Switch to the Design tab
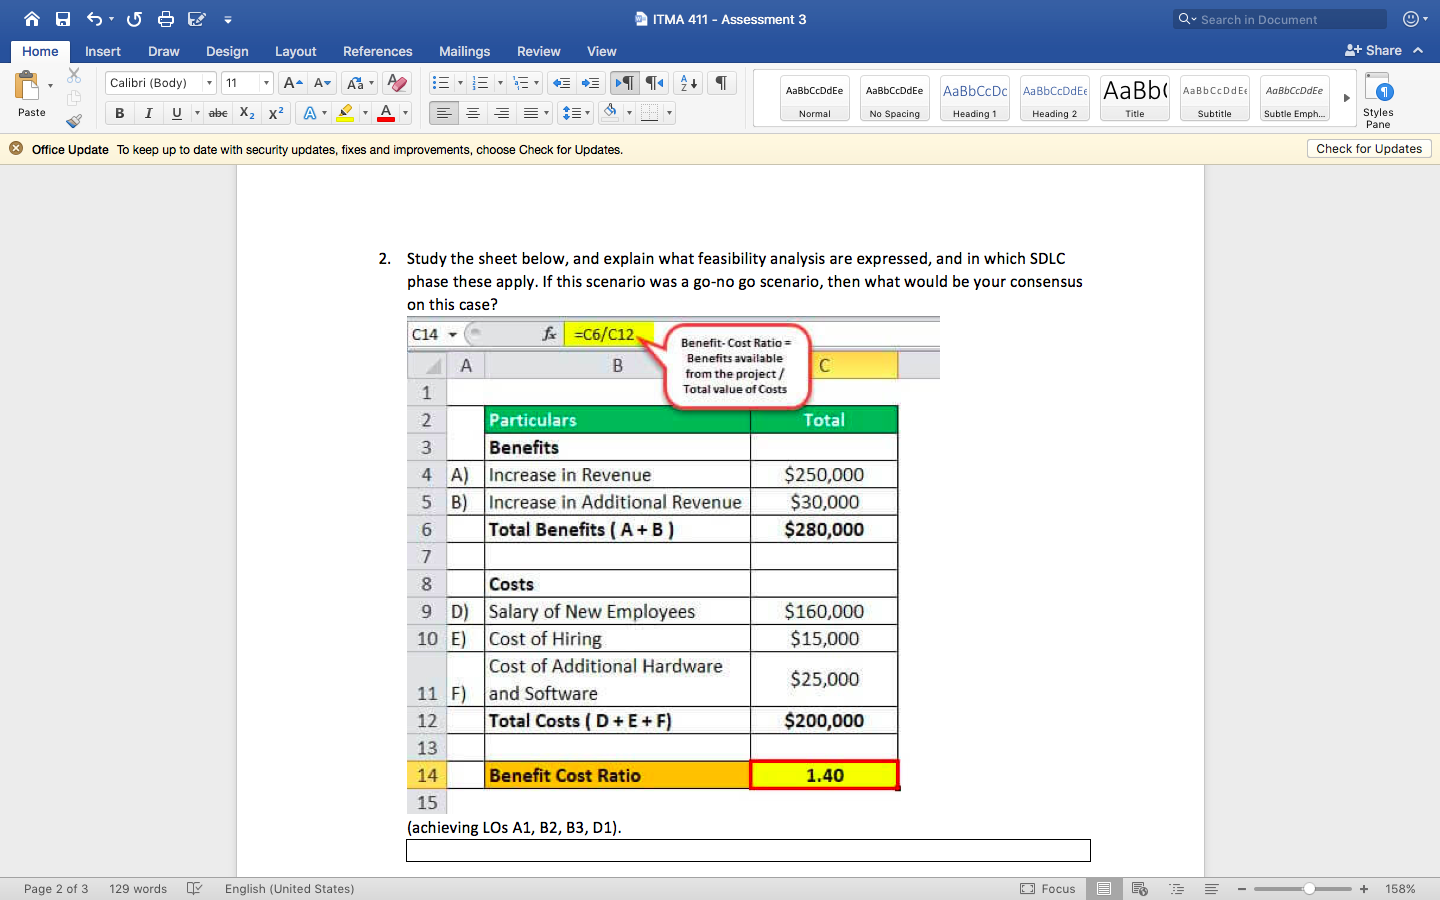 tap(227, 51)
